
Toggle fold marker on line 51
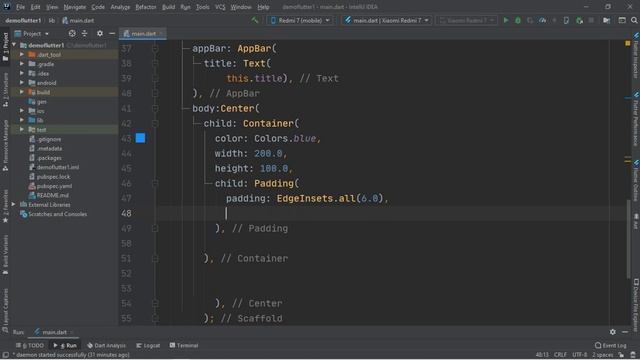click(155, 258)
